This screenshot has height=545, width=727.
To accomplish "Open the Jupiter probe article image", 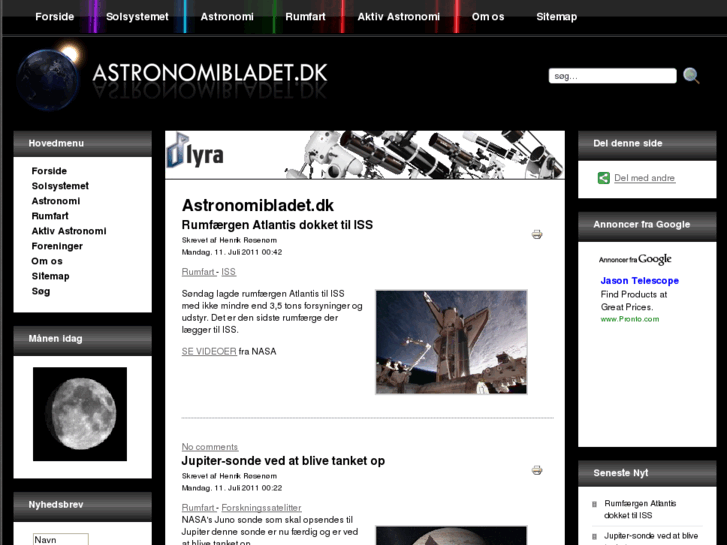I will 451,536.
